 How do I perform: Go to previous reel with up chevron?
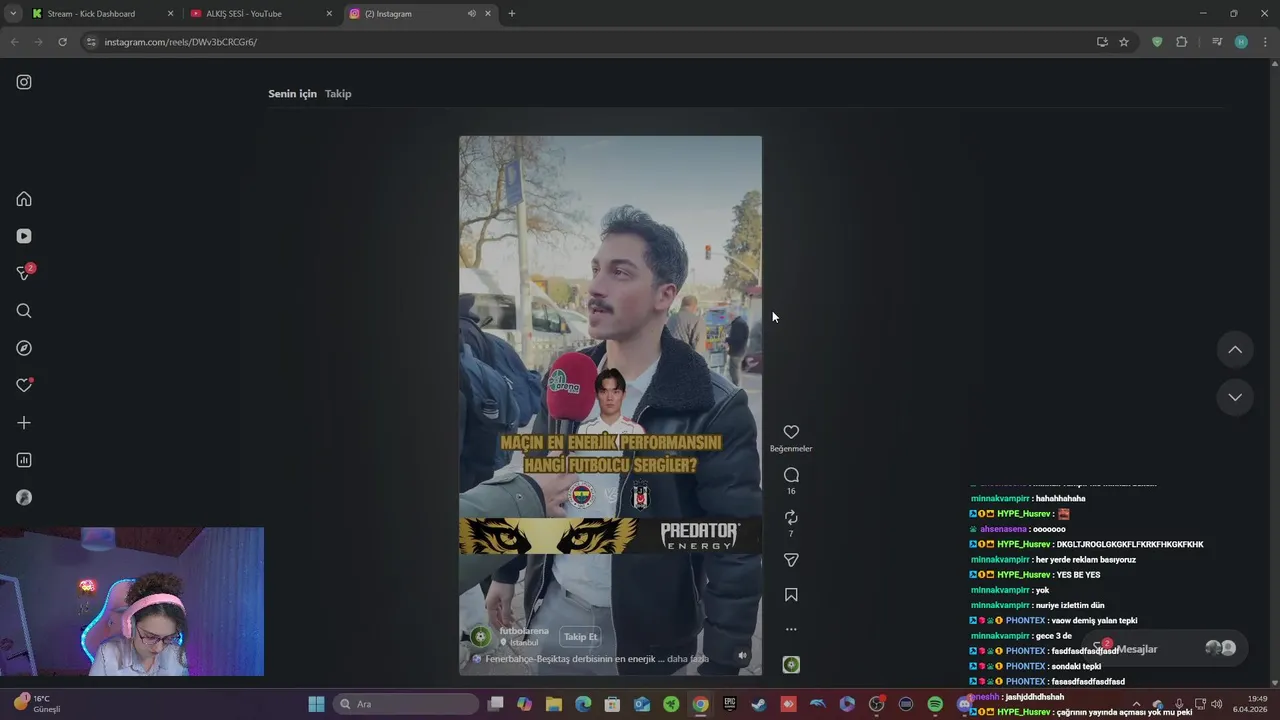(x=1235, y=350)
